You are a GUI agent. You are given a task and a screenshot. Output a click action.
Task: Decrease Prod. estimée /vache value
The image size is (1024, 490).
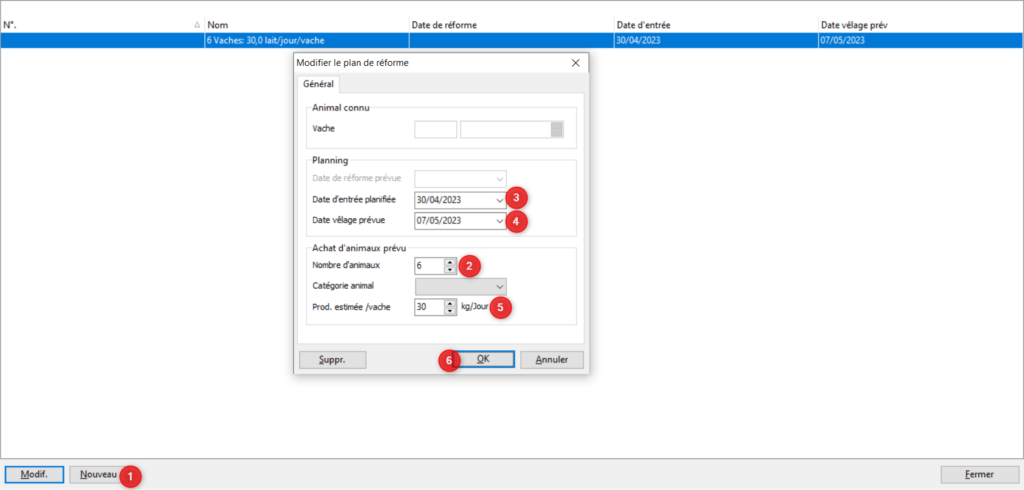point(450,310)
